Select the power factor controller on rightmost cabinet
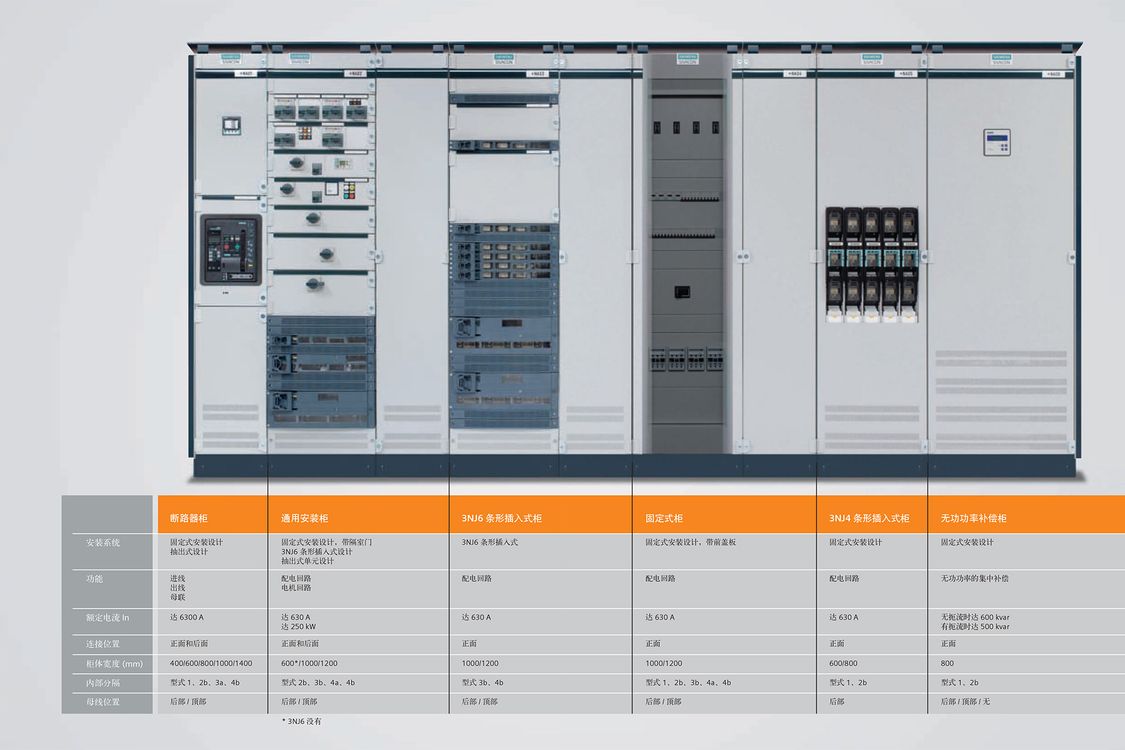 click(x=997, y=142)
